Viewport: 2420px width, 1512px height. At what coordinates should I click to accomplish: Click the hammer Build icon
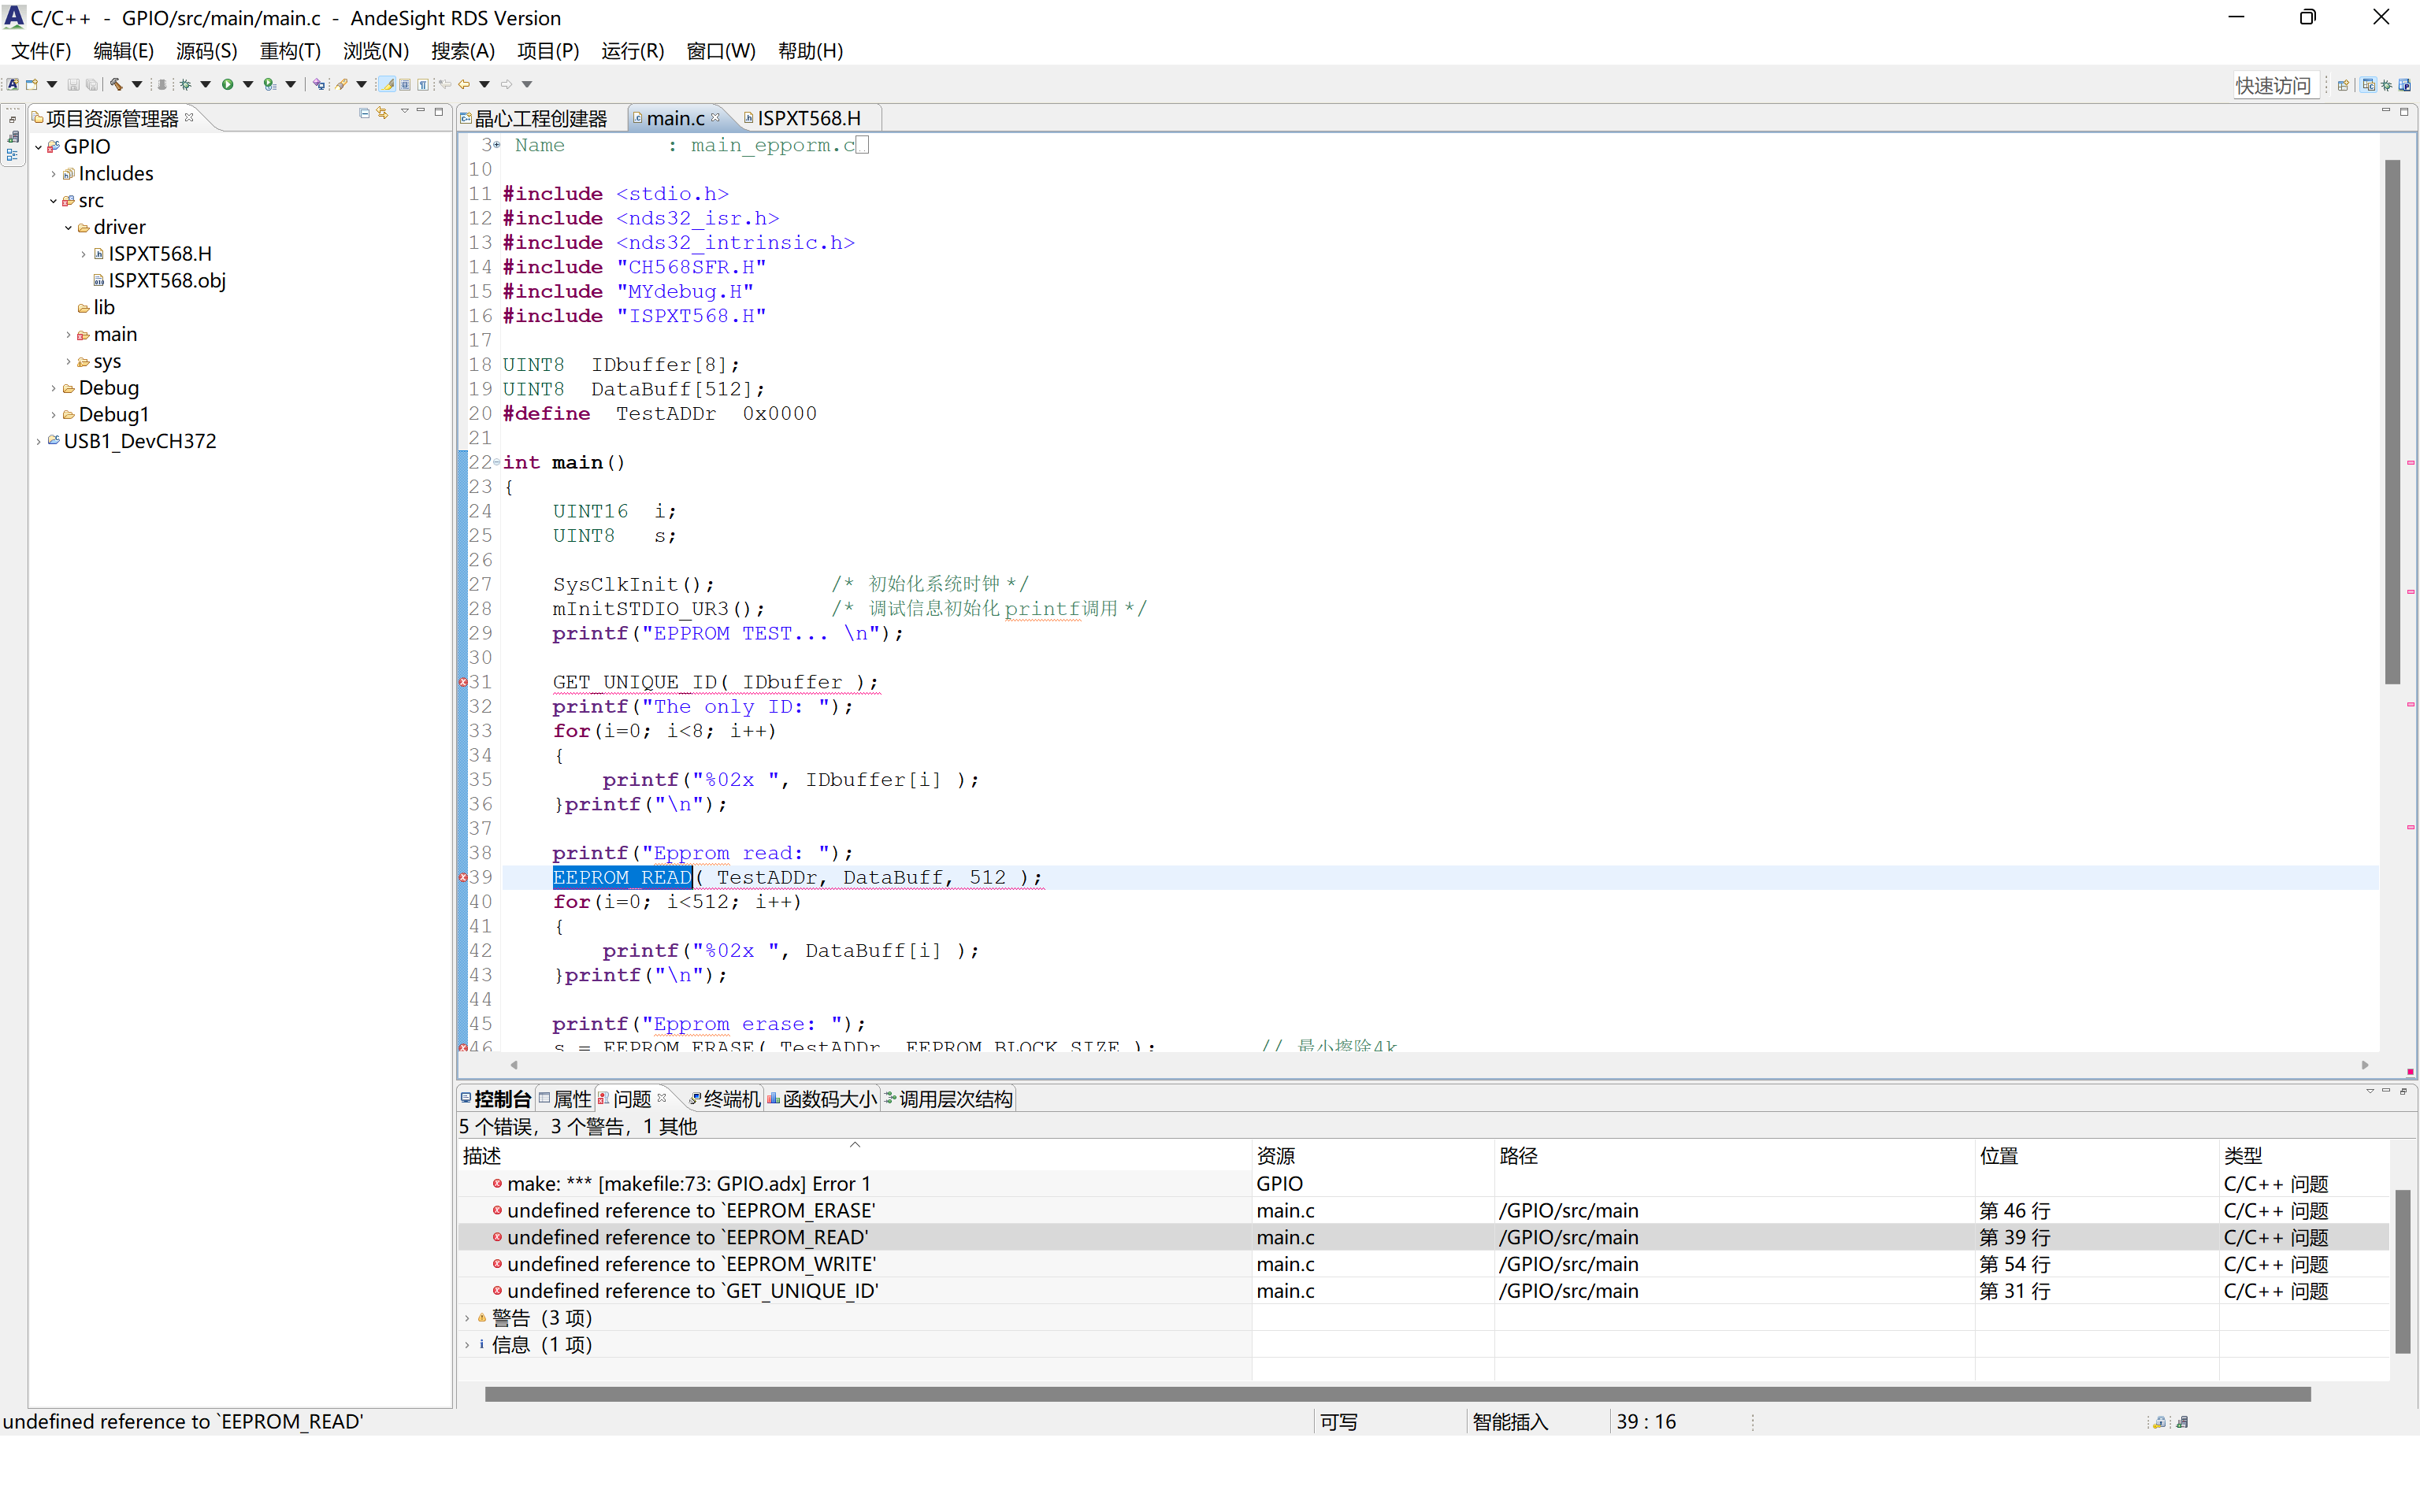pyautogui.click(x=116, y=85)
